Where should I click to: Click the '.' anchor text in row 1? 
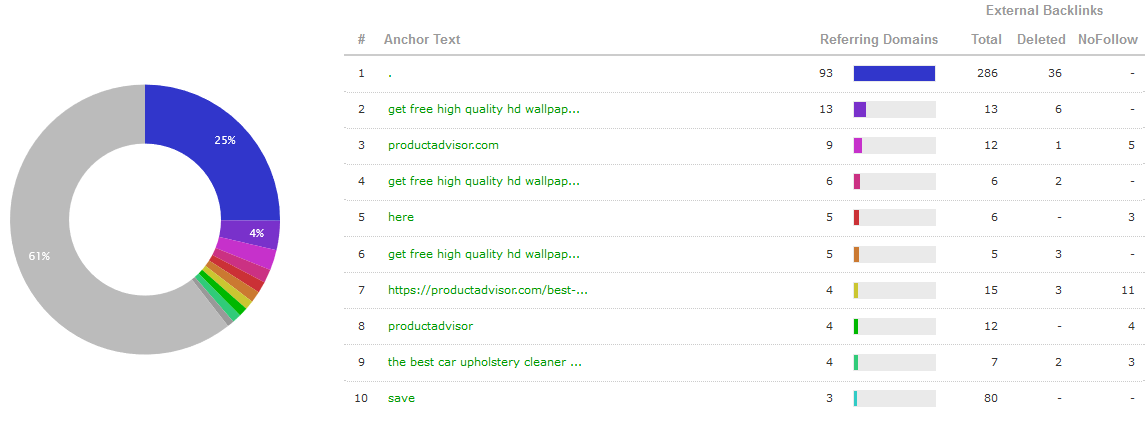pyautogui.click(x=390, y=73)
